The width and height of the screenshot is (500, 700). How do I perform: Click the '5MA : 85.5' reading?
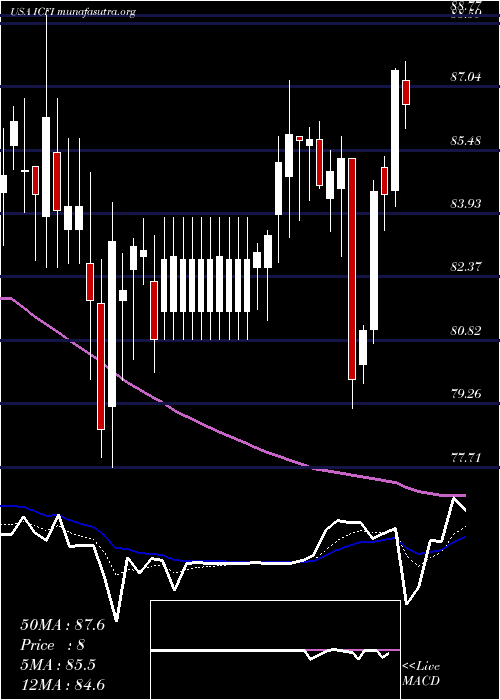58,665
